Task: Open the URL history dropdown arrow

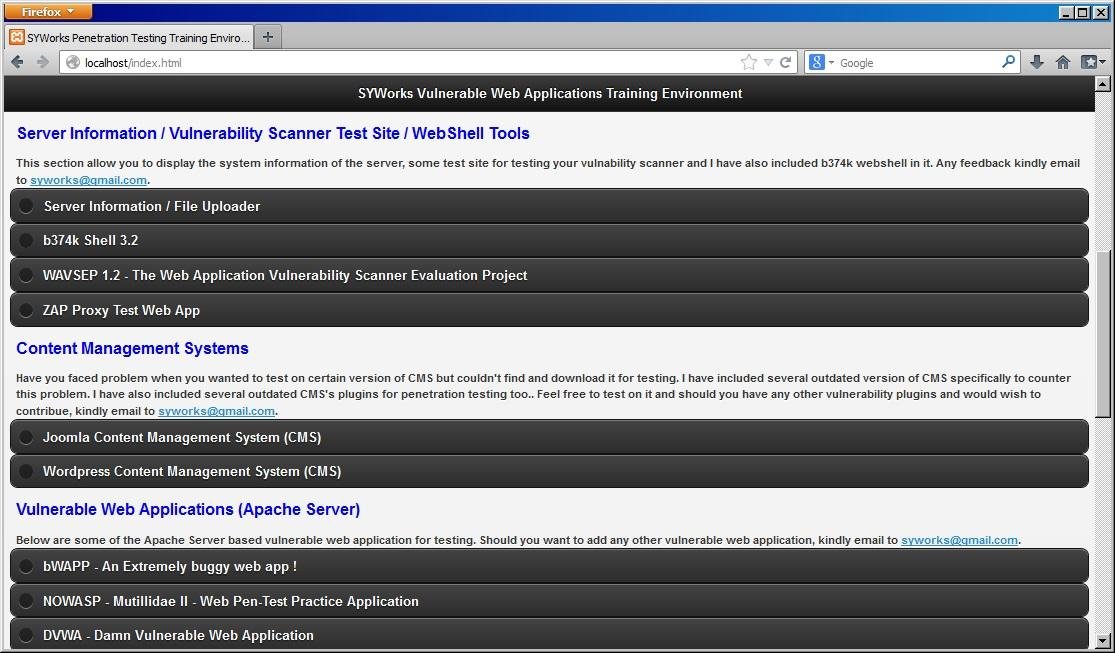Action: [768, 63]
